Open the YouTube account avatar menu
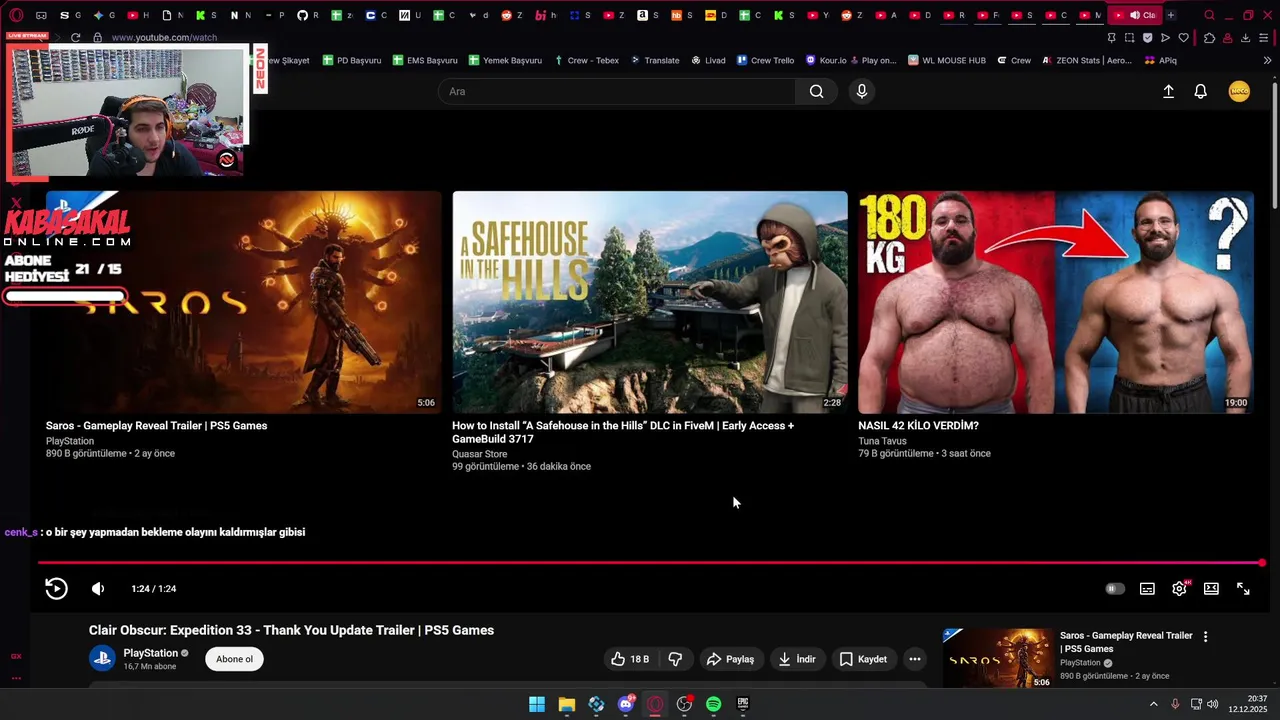 [x=1239, y=91]
